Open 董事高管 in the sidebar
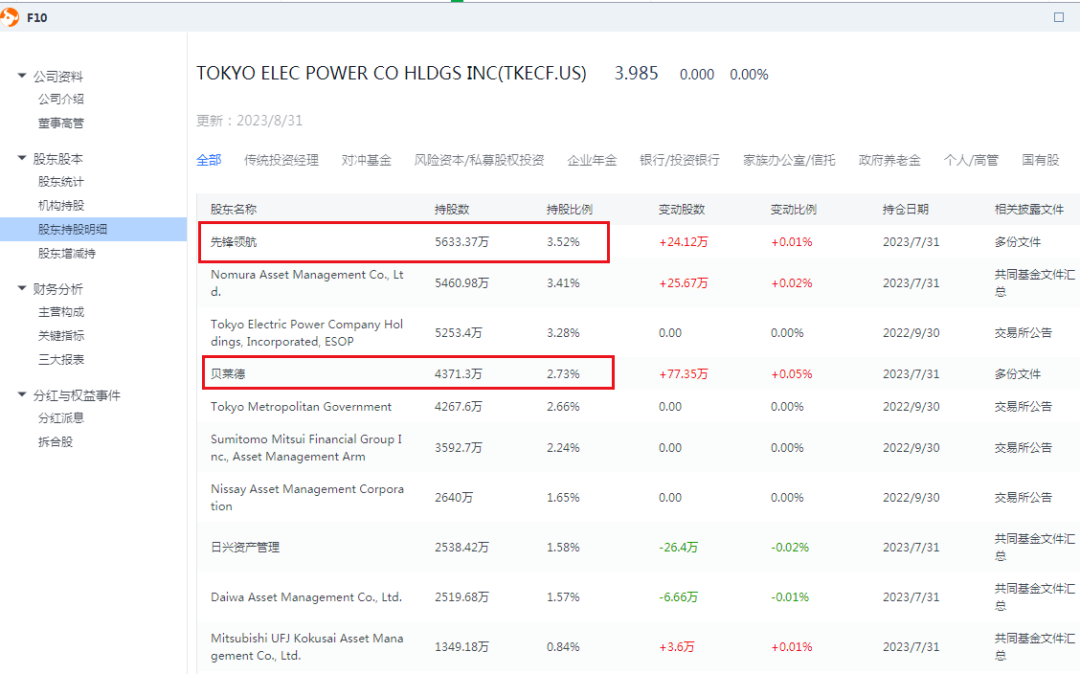Screen dimensions: 1080x674 coord(61,123)
